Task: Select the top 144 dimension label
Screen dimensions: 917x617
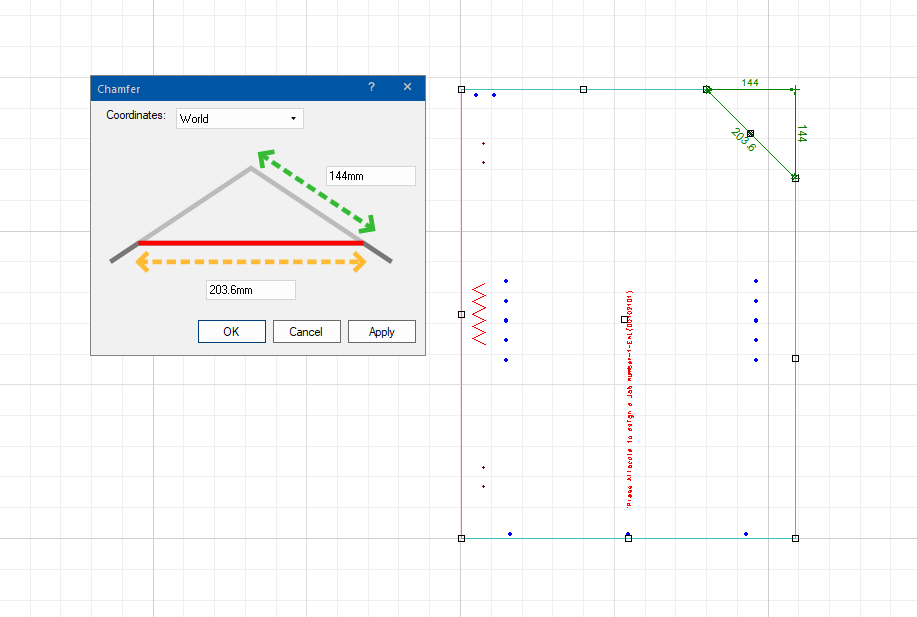Action: [x=750, y=82]
